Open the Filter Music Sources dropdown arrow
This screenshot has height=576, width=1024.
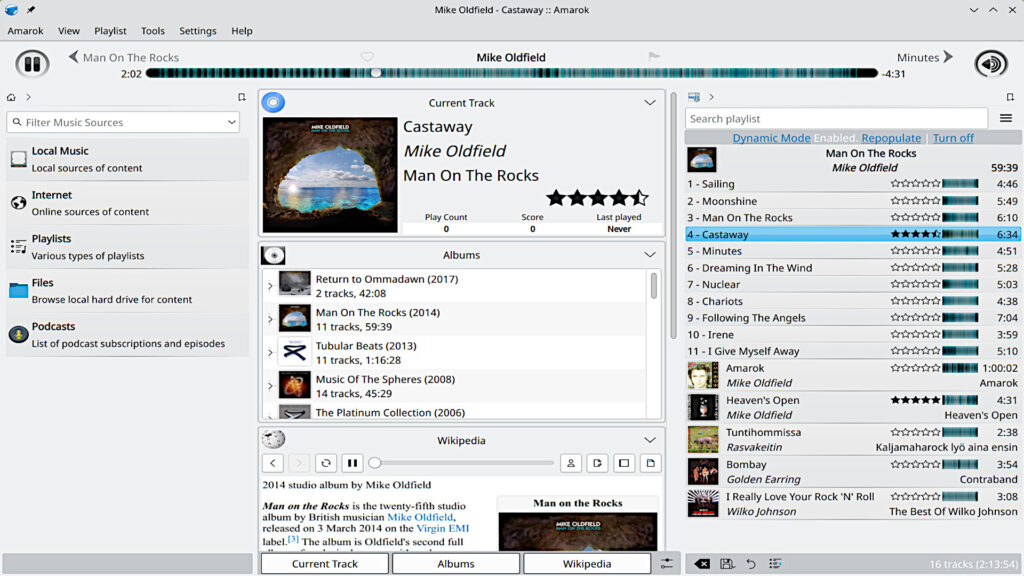232,122
